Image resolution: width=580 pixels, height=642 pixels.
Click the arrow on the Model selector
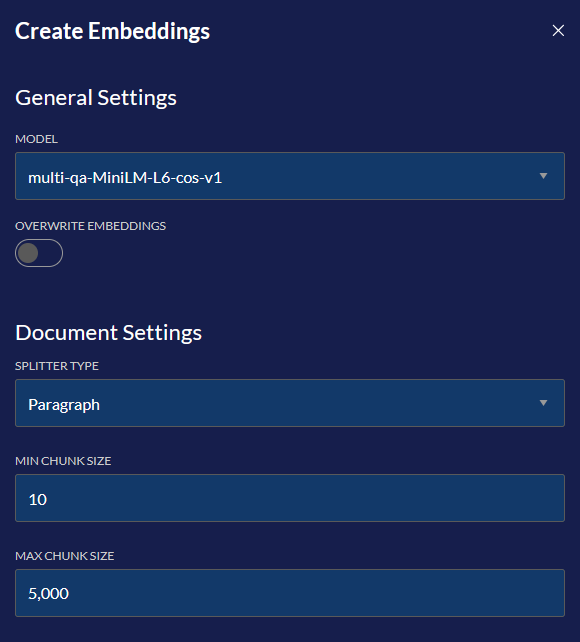[543, 176]
